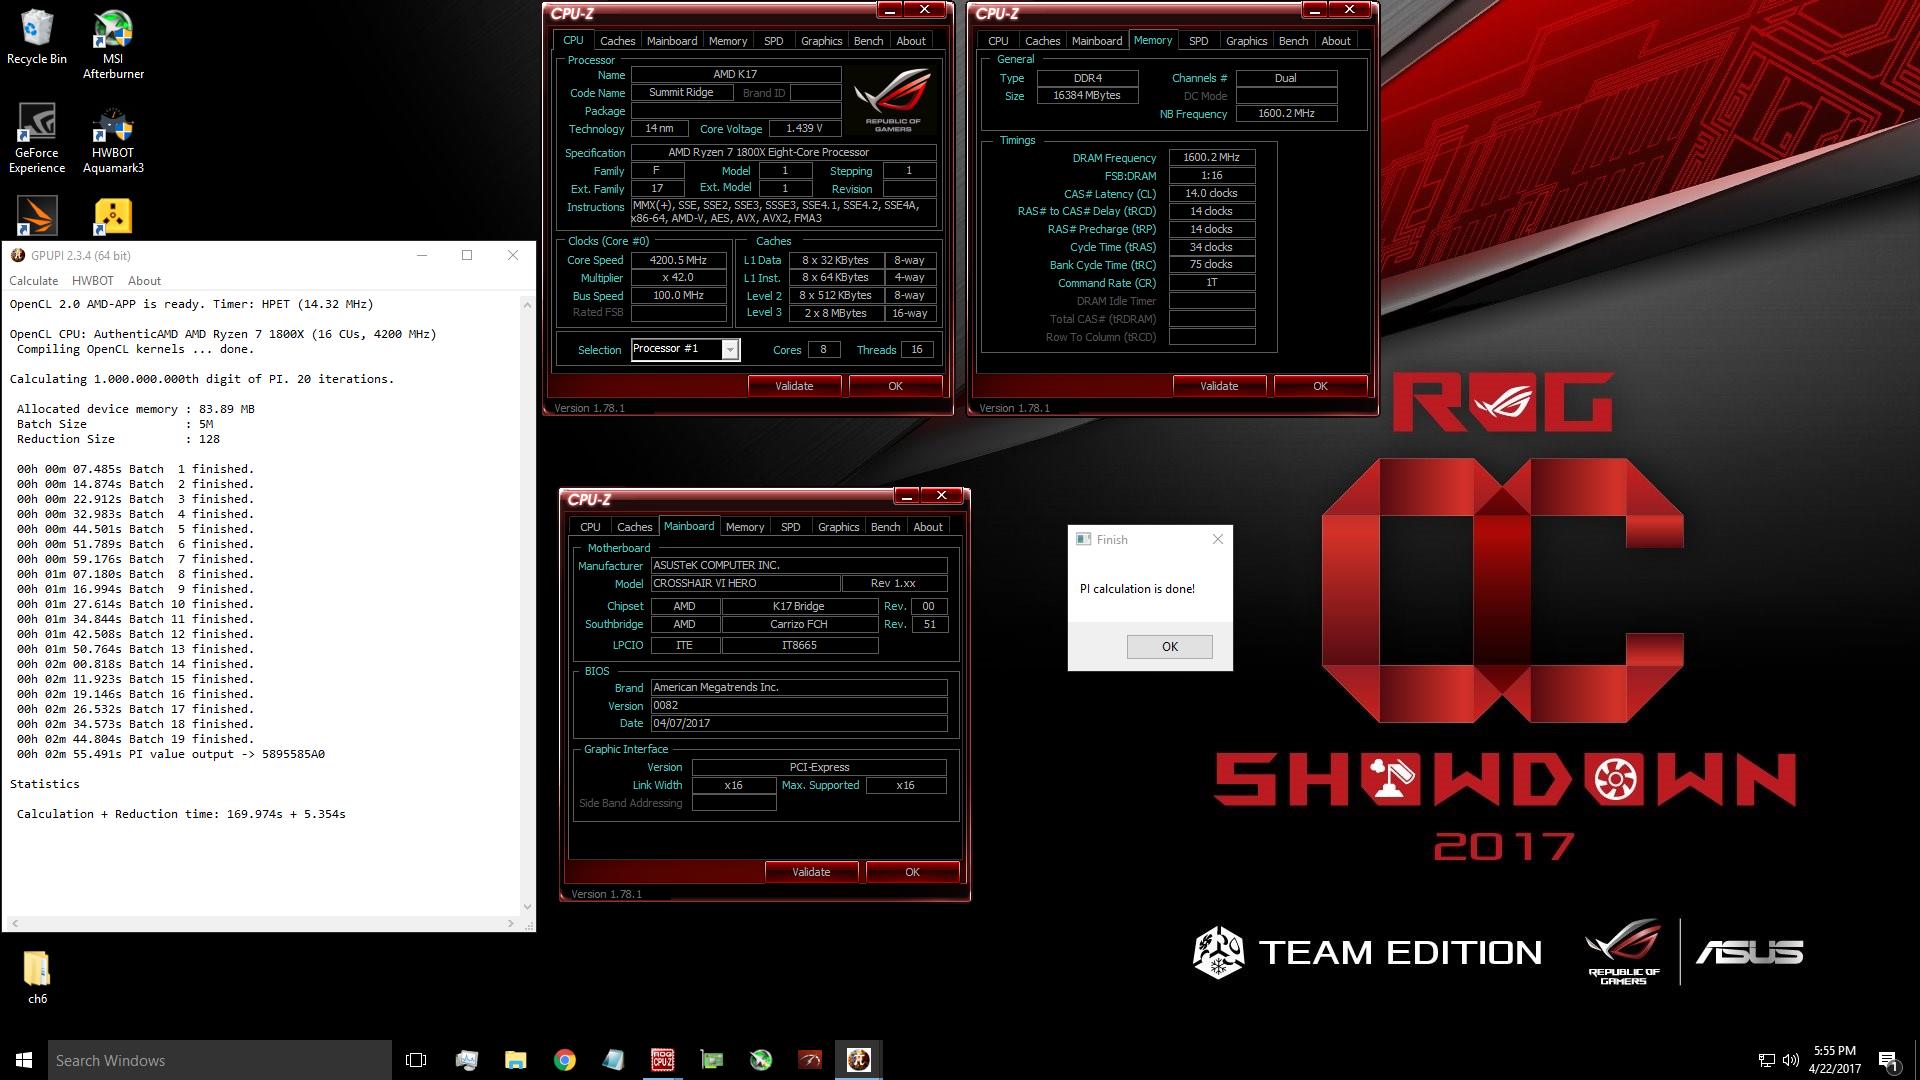The width and height of the screenshot is (1920, 1080).
Task: Click the GPUPI vertical scrollbar
Action: tap(527, 606)
